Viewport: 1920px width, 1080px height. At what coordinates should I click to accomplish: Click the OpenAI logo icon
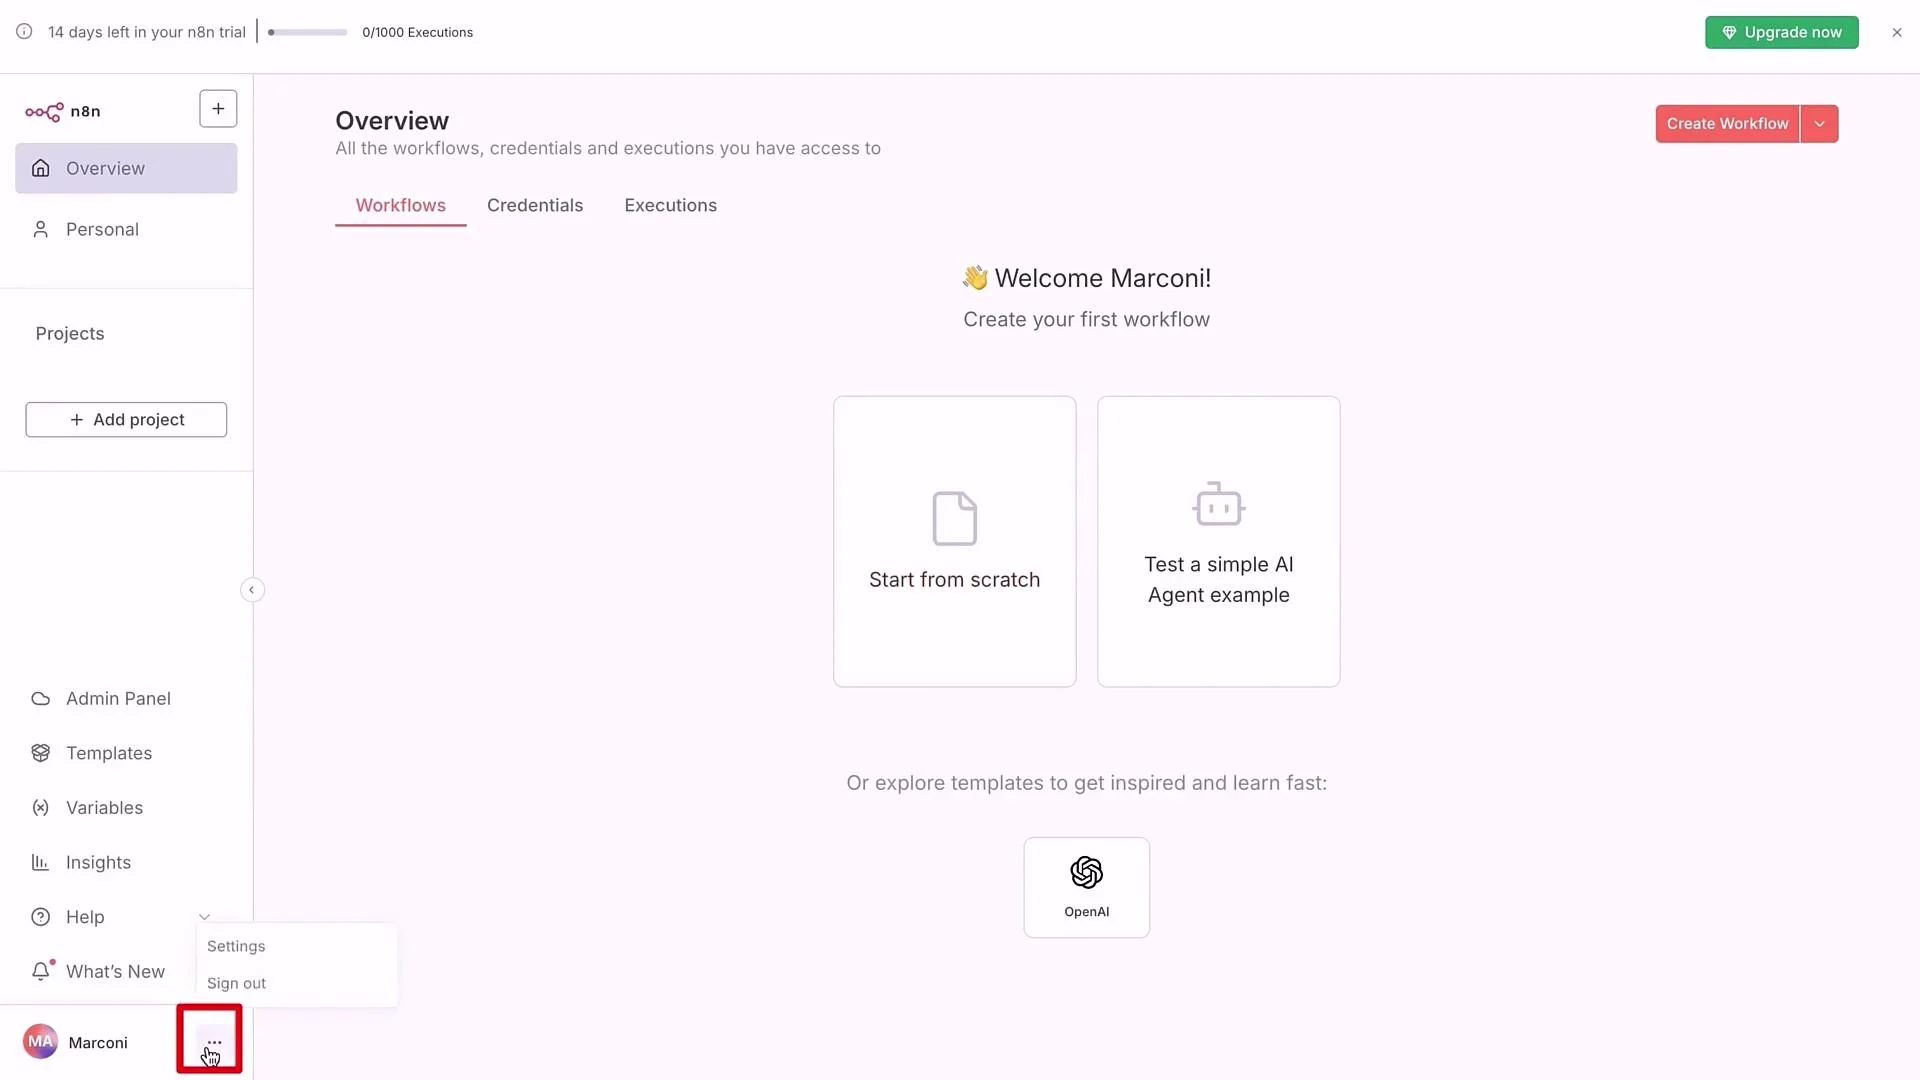coord(1087,873)
